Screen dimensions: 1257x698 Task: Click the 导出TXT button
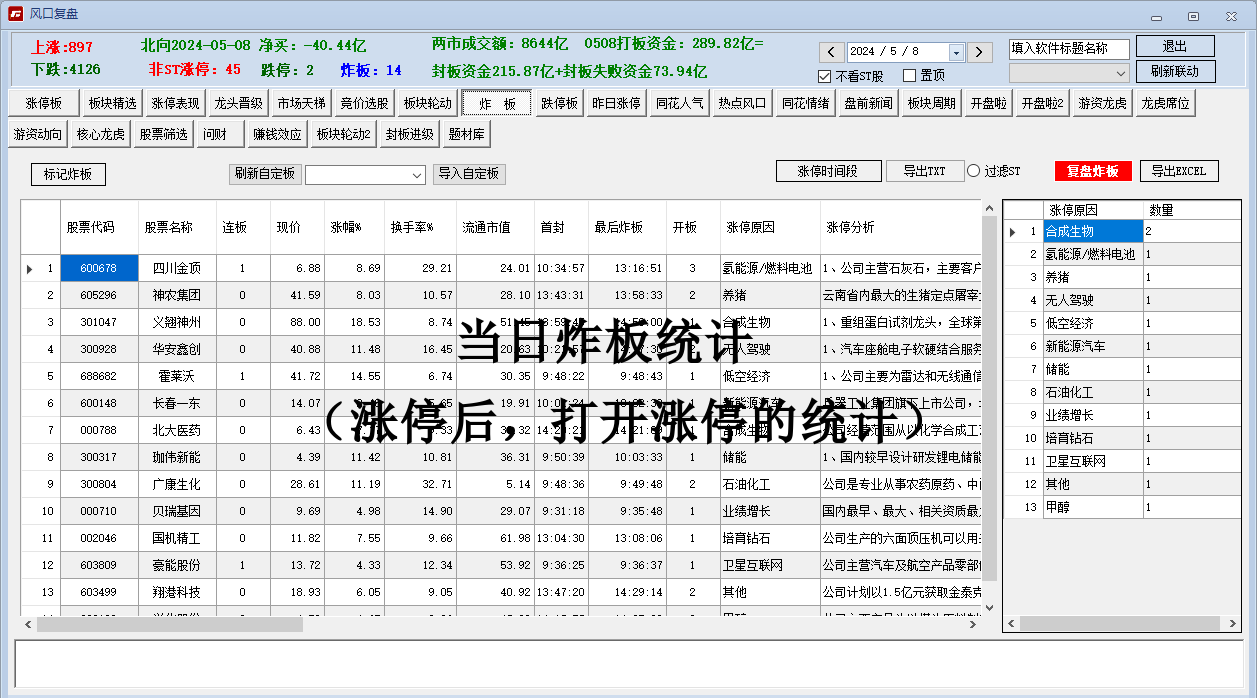[x=924, y=171]
